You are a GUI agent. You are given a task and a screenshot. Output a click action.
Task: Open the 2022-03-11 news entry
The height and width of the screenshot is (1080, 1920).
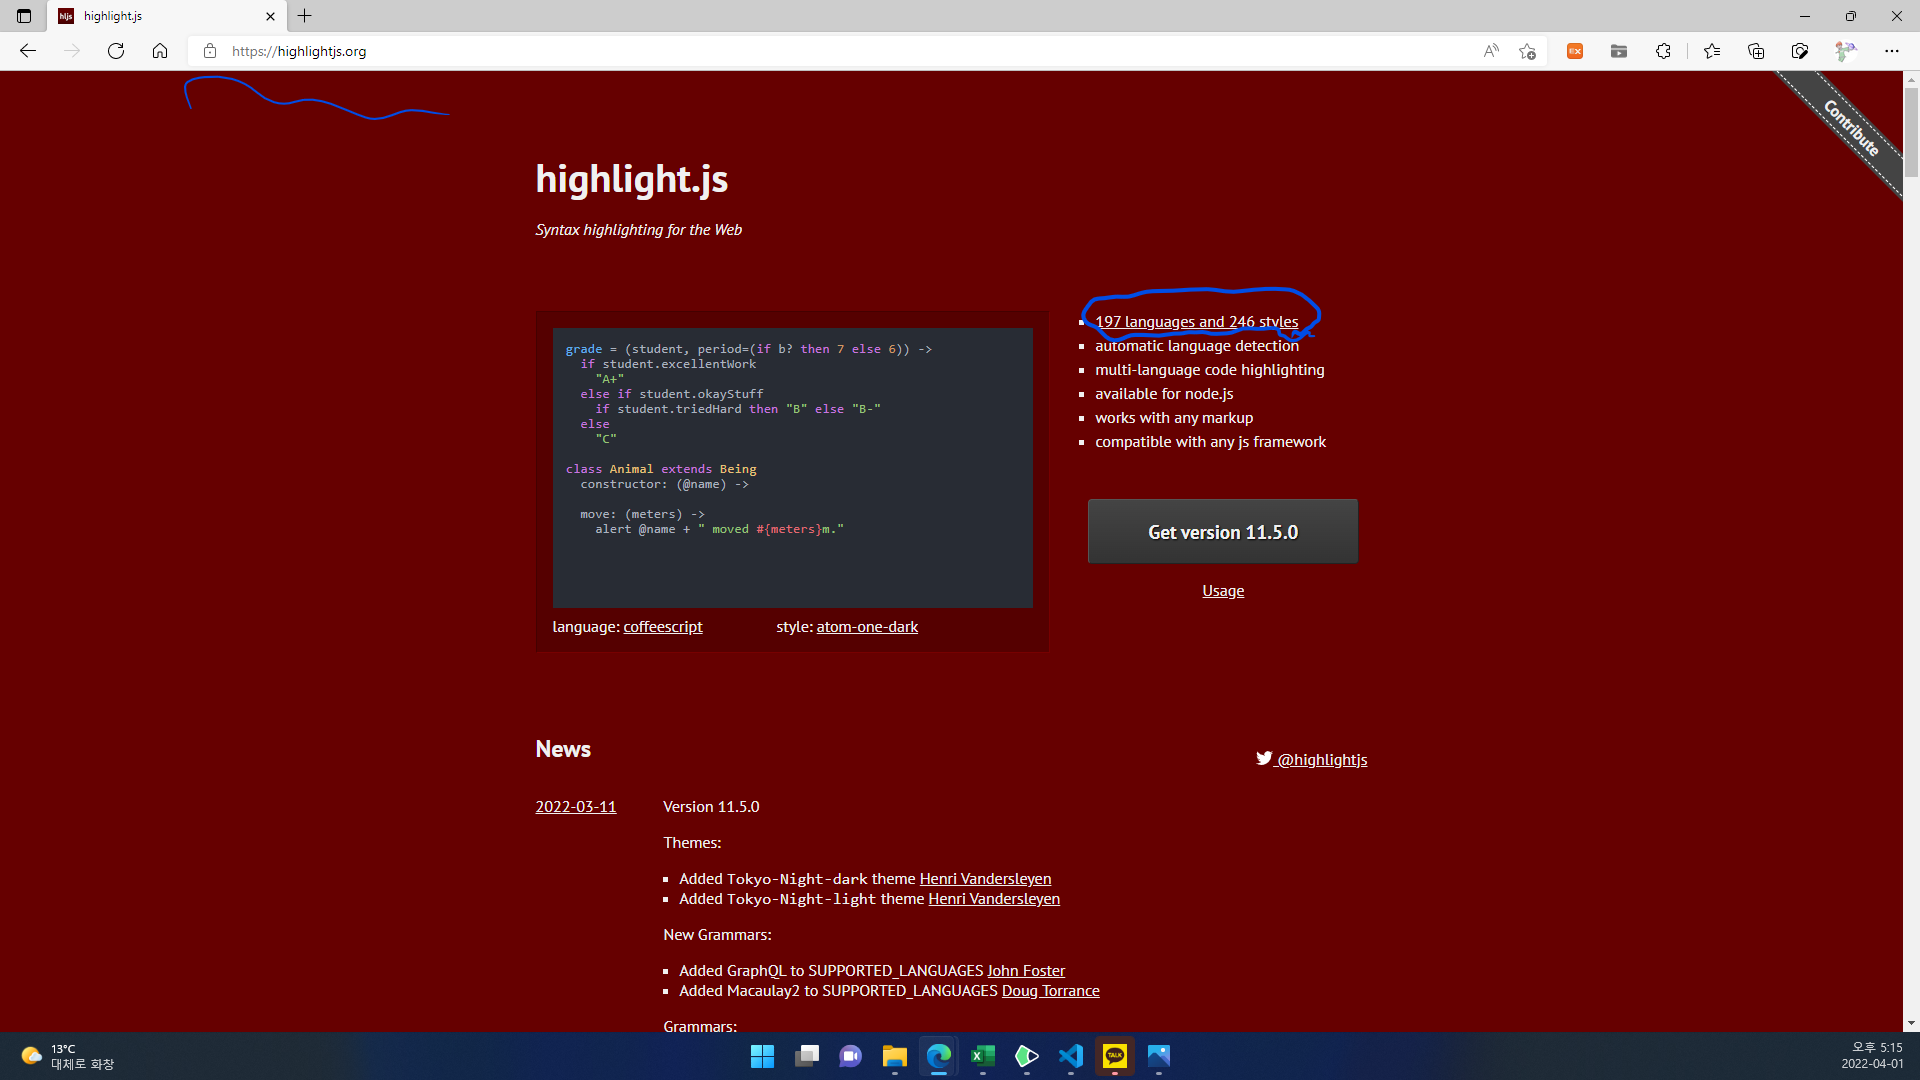(x=576, y=807)
